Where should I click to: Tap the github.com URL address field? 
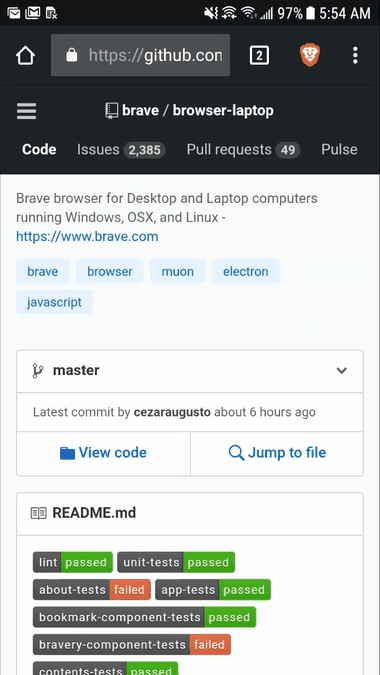[x=140, y=55]
